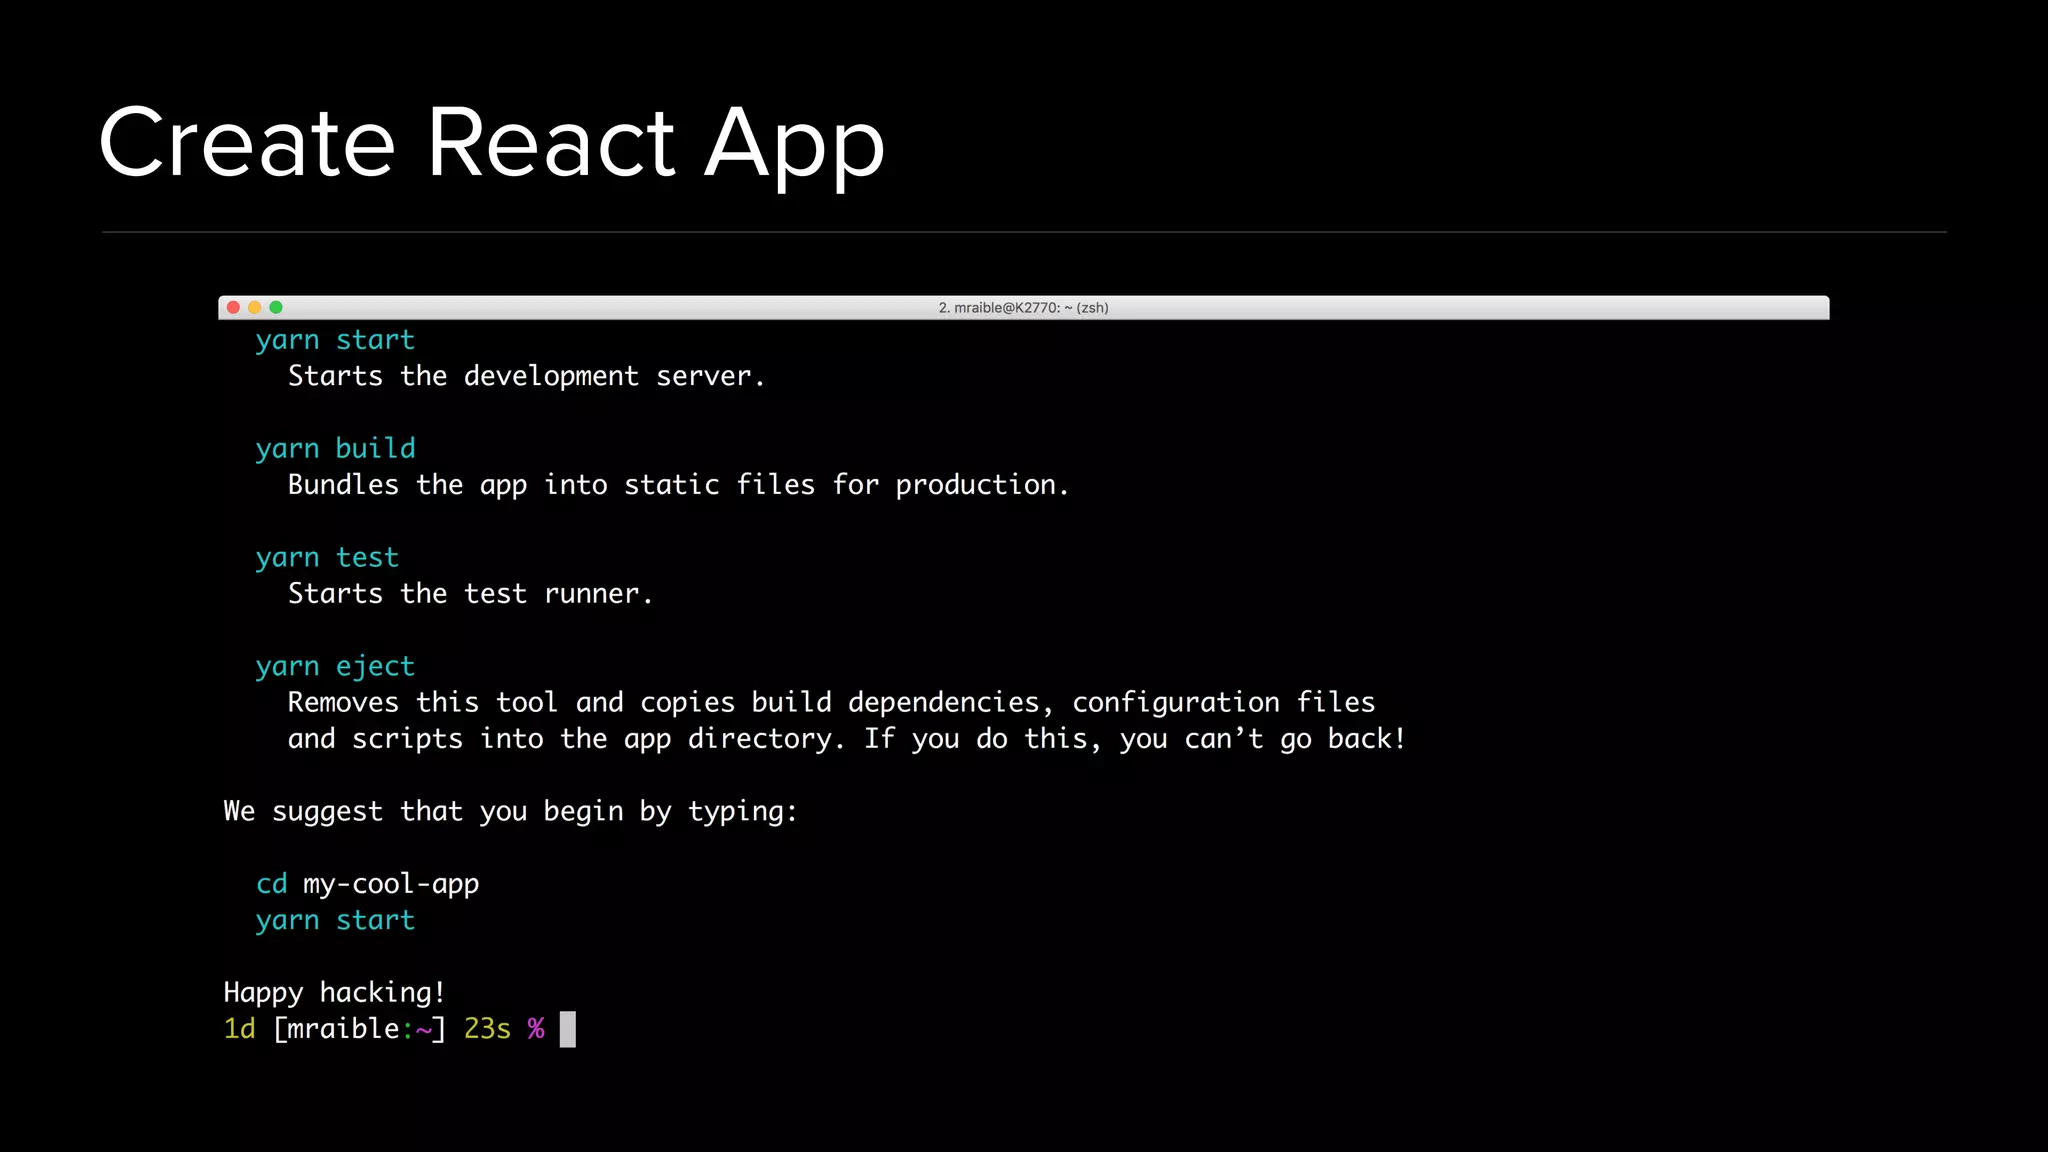This screenshot has height=1152, width=2048.
Task: Click the '1d' prompt prefix
Action: [239, 1029]
